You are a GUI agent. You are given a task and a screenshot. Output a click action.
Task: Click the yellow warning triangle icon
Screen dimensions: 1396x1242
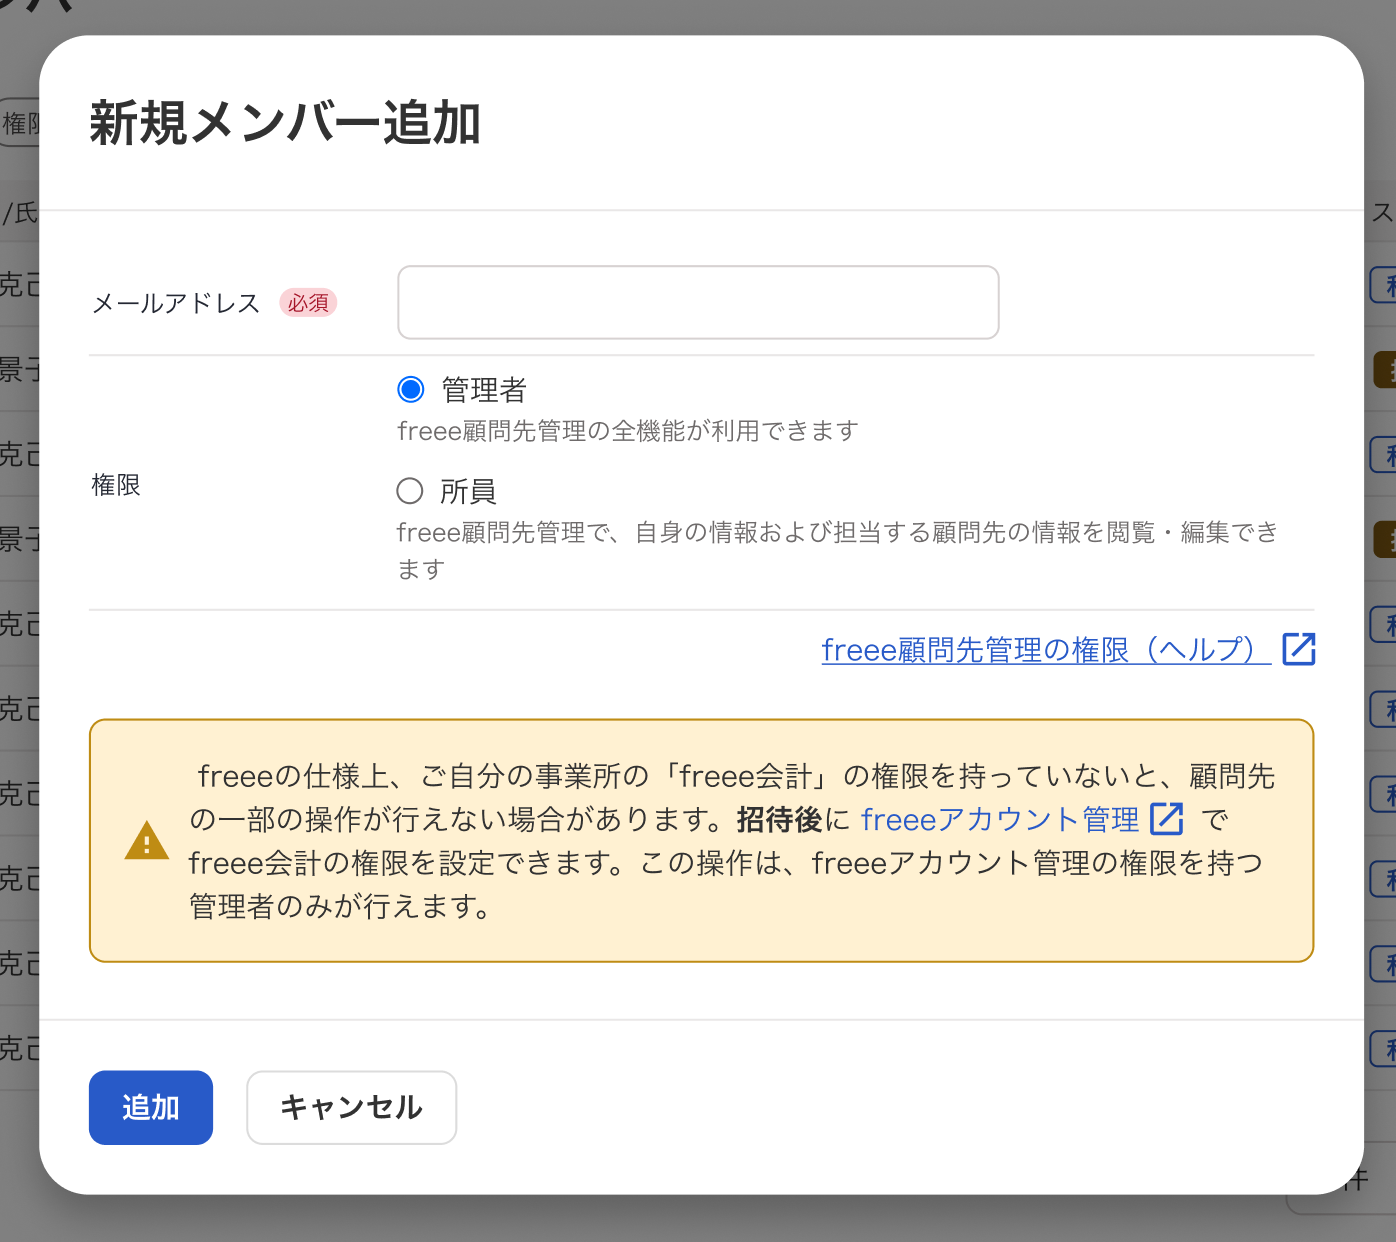coord(147,841)
